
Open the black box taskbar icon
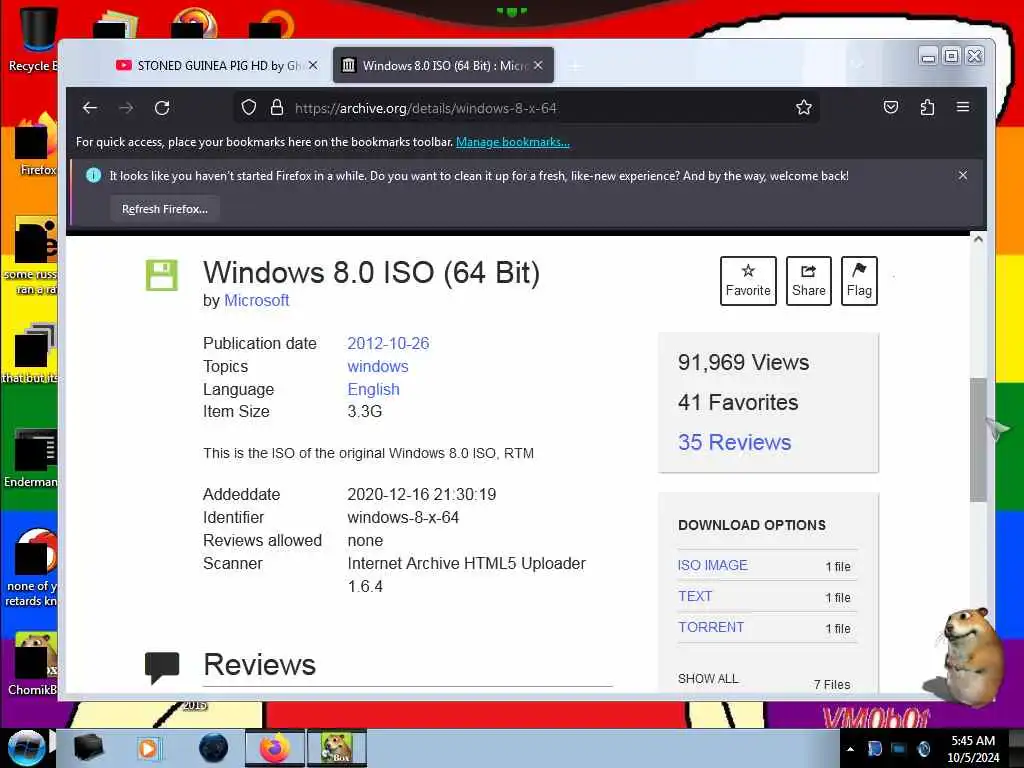pos(88,748)
